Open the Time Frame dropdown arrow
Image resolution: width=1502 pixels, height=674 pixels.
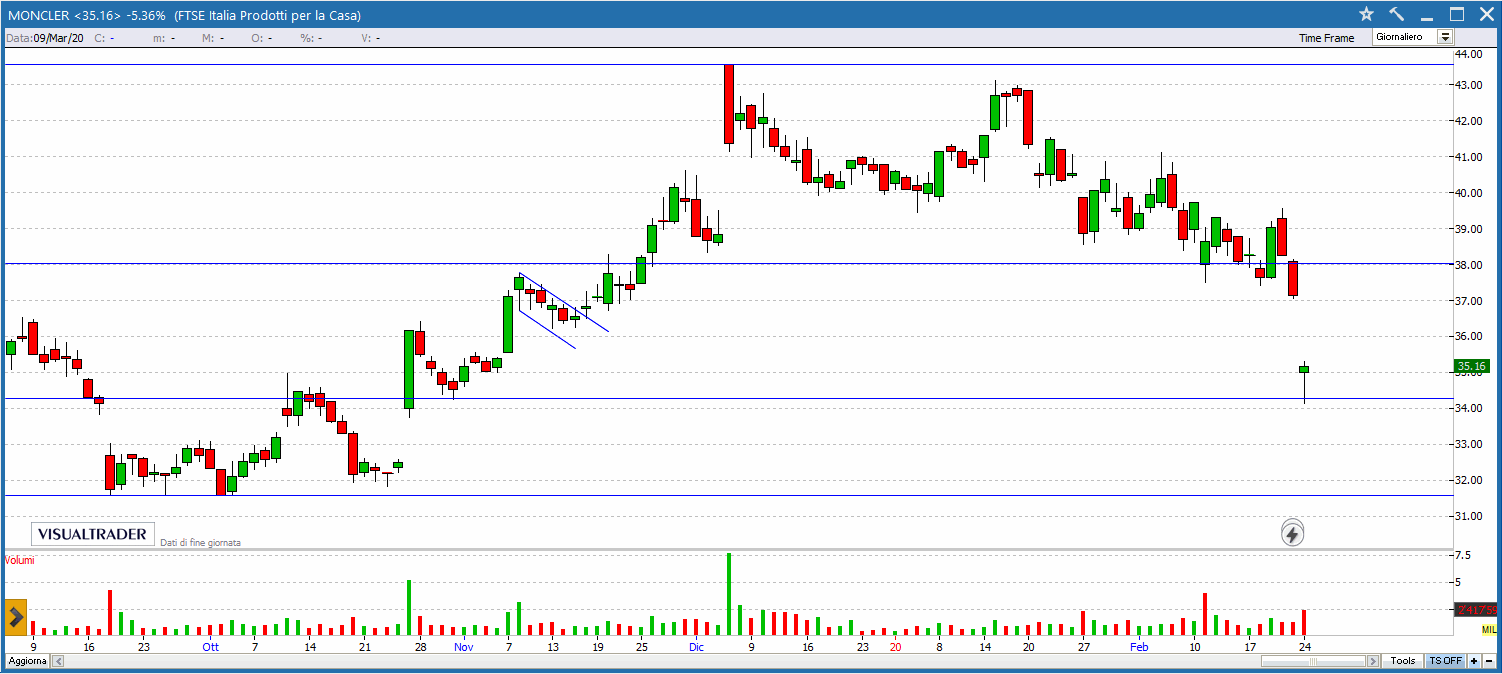[x=1445, y=37]
